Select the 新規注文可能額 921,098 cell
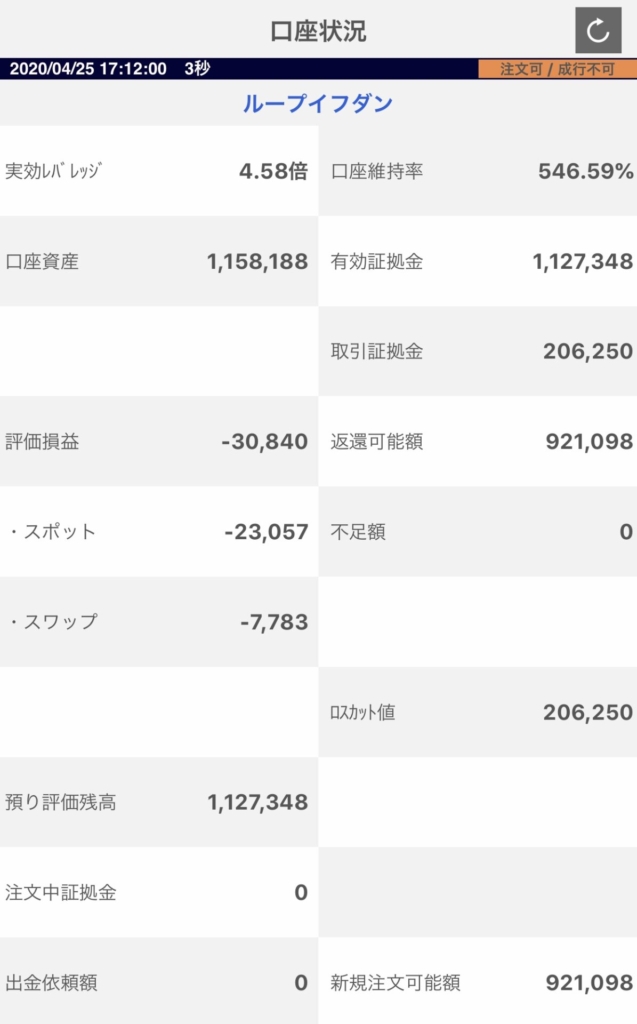The image size is (637, 1024). coord(478,981)
